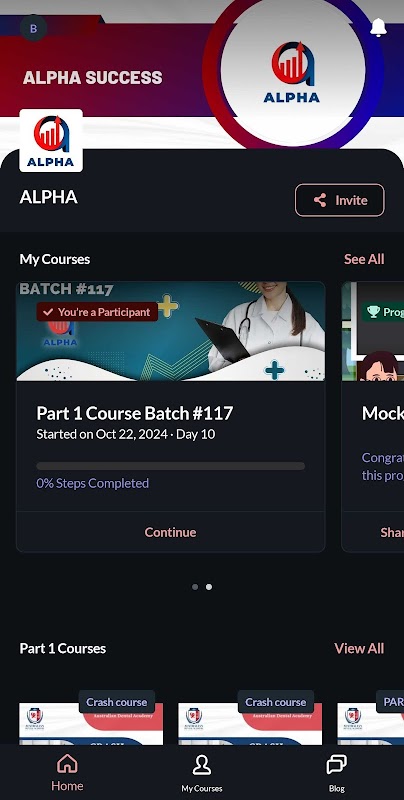404x800 pixels.
Task: Open My Courses person icon
Action: click(x=202, y=765)
